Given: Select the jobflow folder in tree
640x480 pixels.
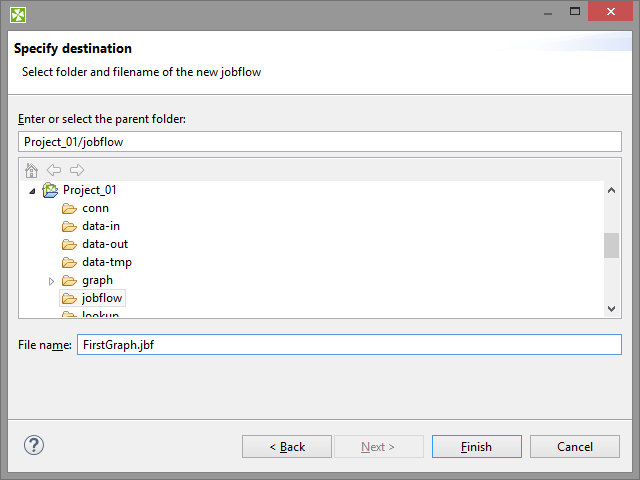Looking at the screenshot, I should [102, 298].
